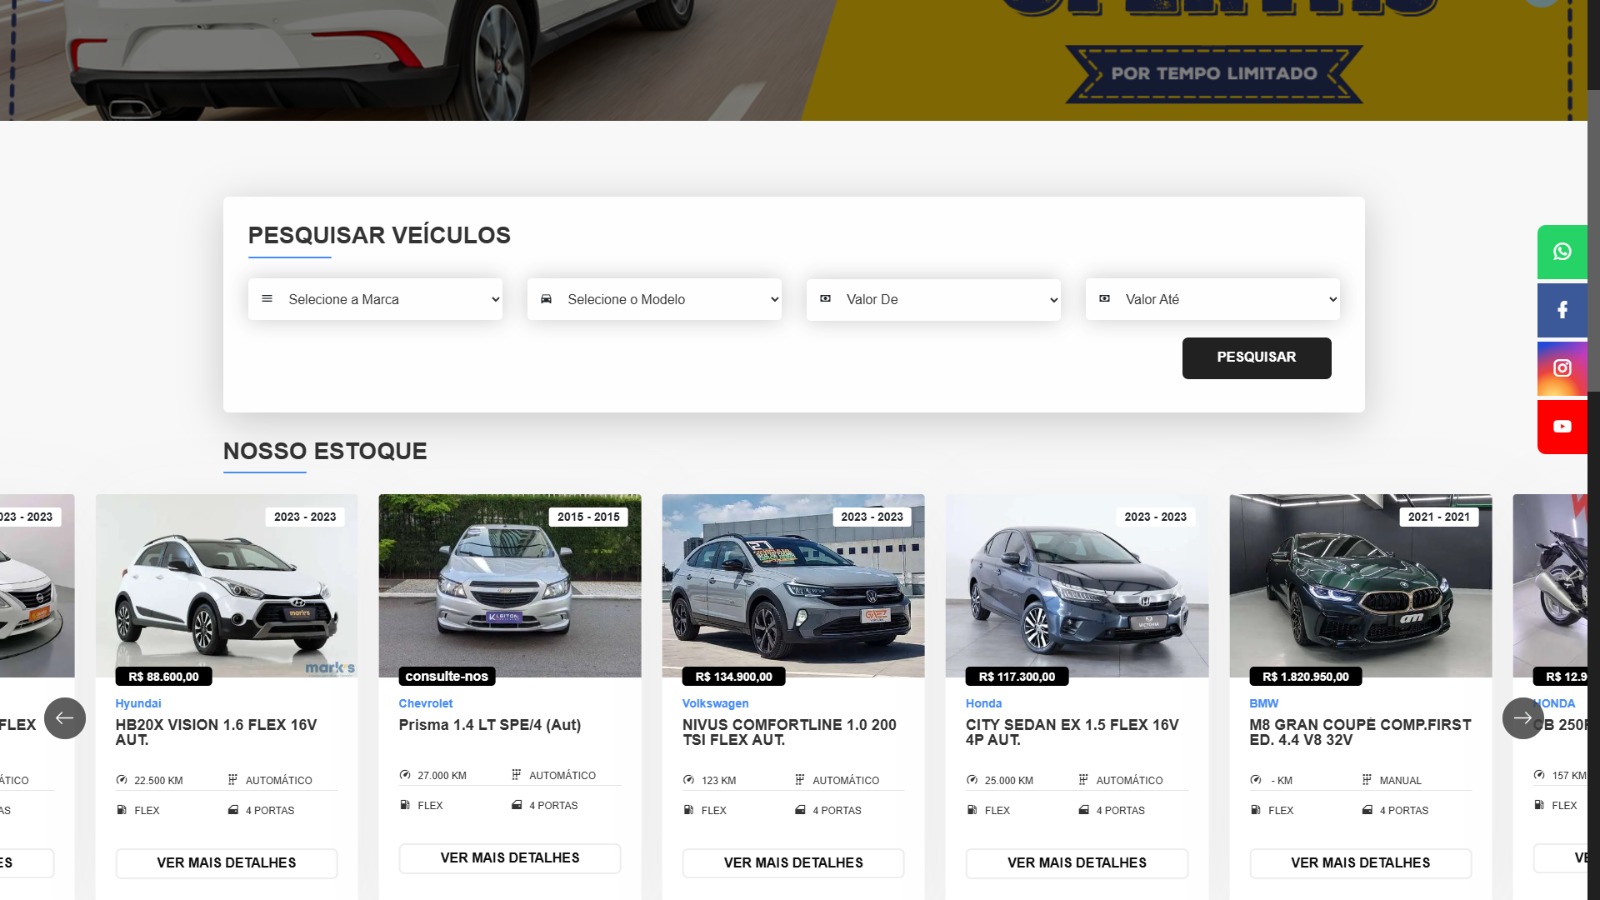The image size is (1600, 900).
Task: Click the 2021 - 2021 year badge
Action: point(1439,517)
